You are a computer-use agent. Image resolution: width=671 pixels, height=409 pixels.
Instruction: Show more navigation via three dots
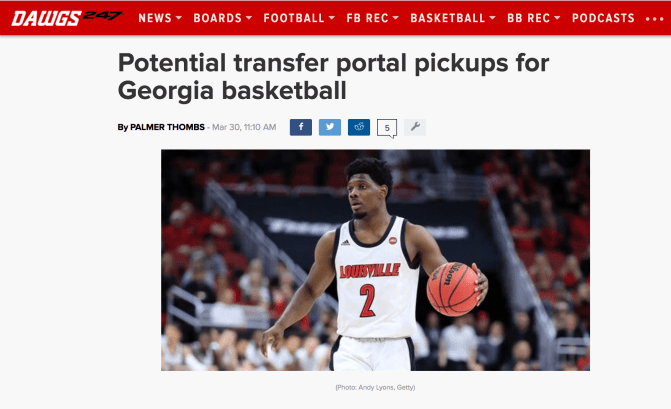654,19
